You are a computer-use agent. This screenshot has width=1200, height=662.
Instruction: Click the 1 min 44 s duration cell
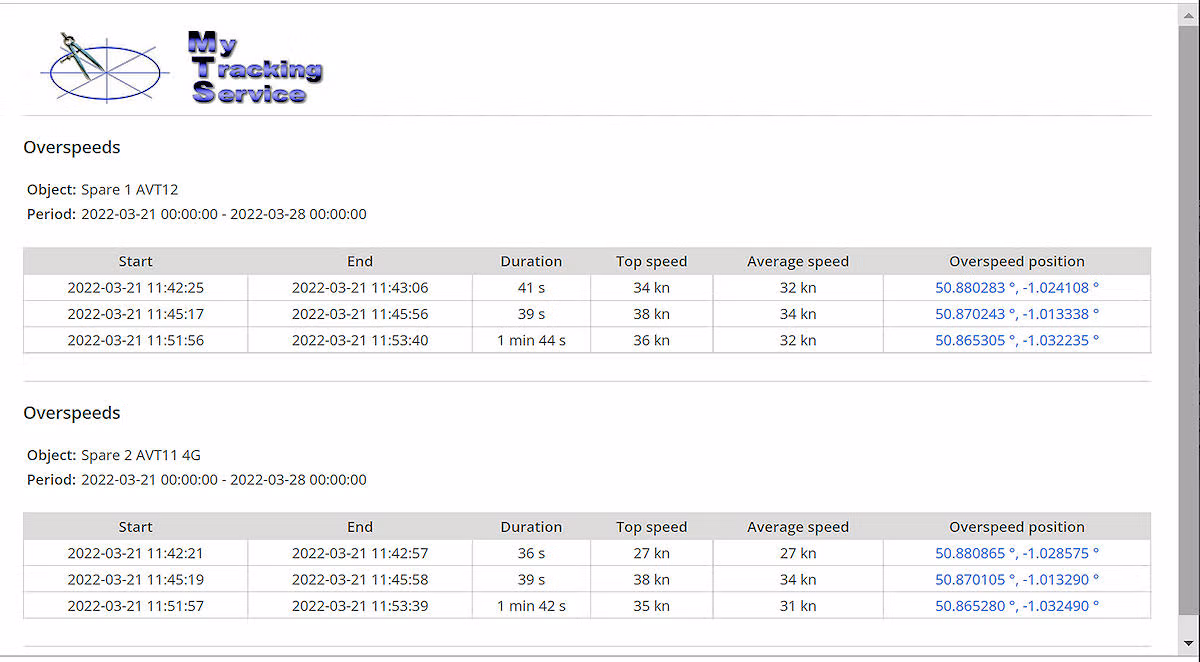point(532,340)
